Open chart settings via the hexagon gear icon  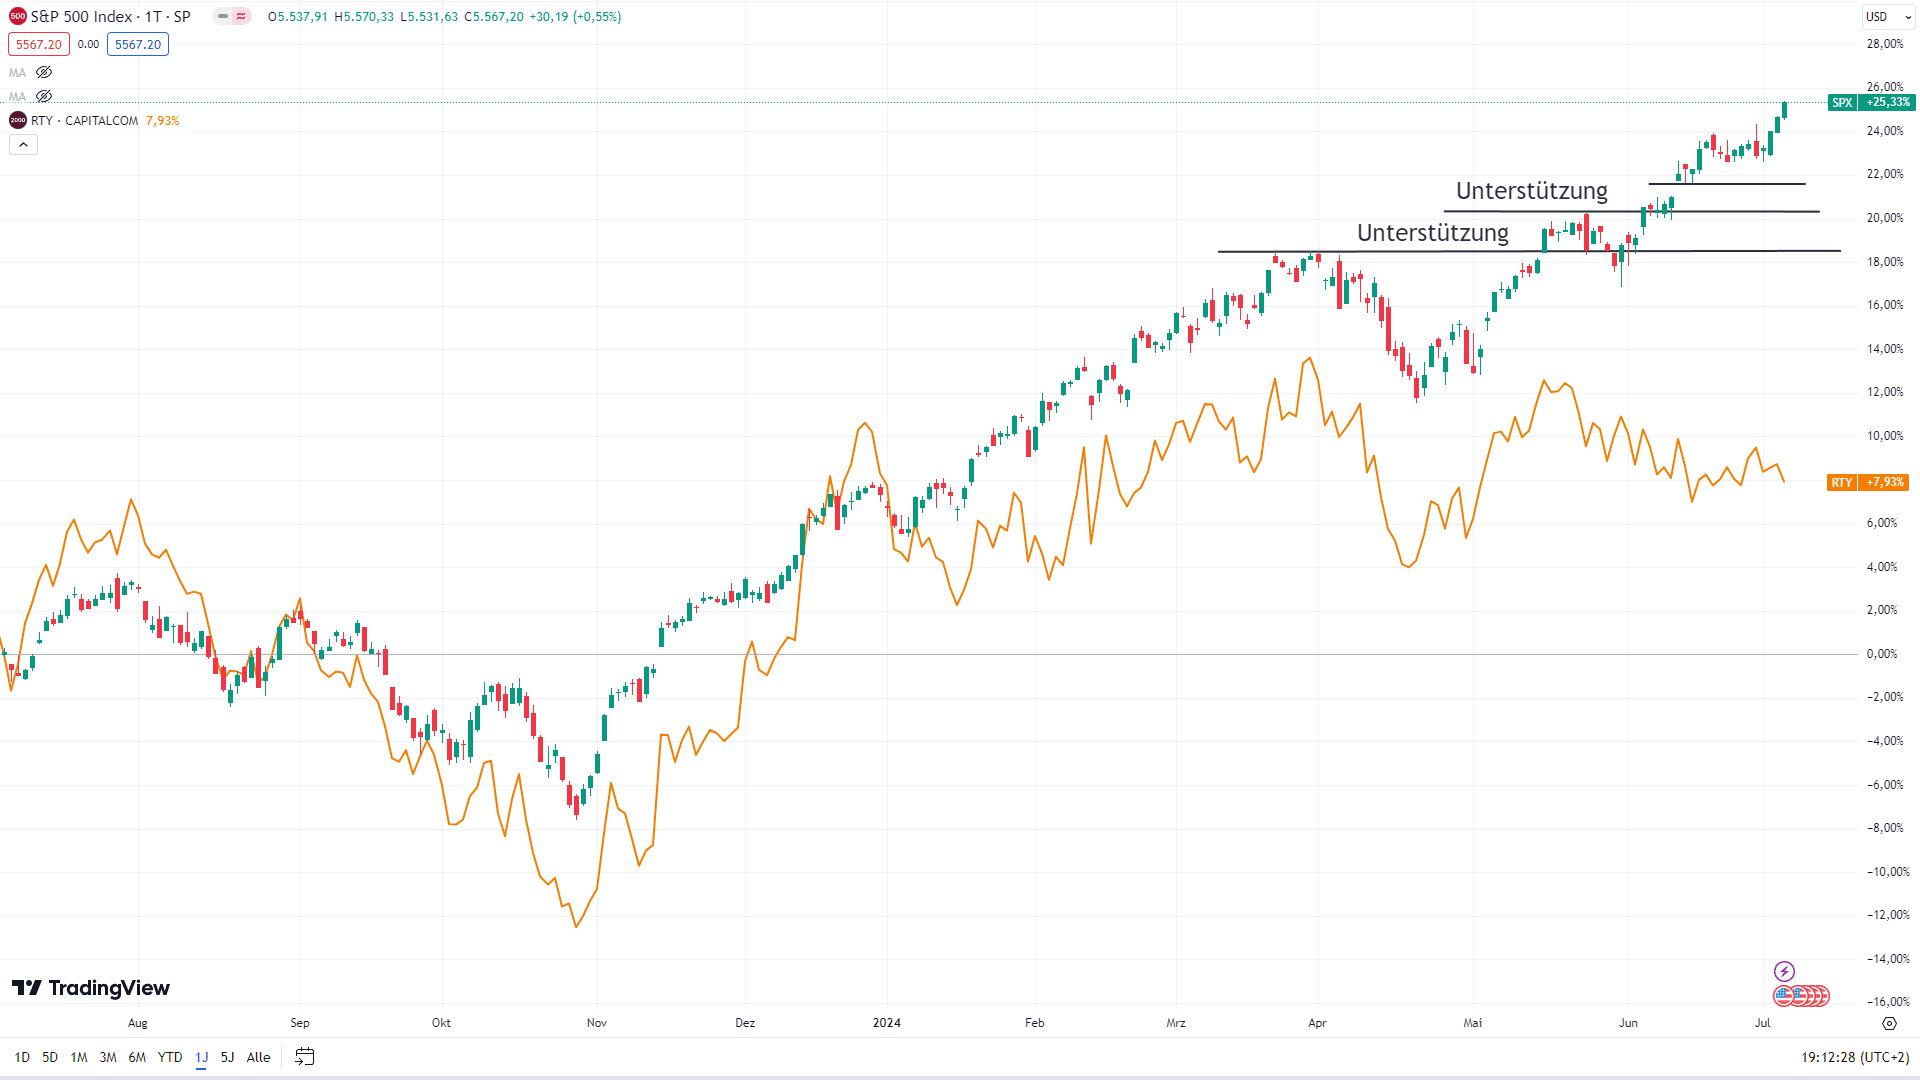coord(1889,1023)
